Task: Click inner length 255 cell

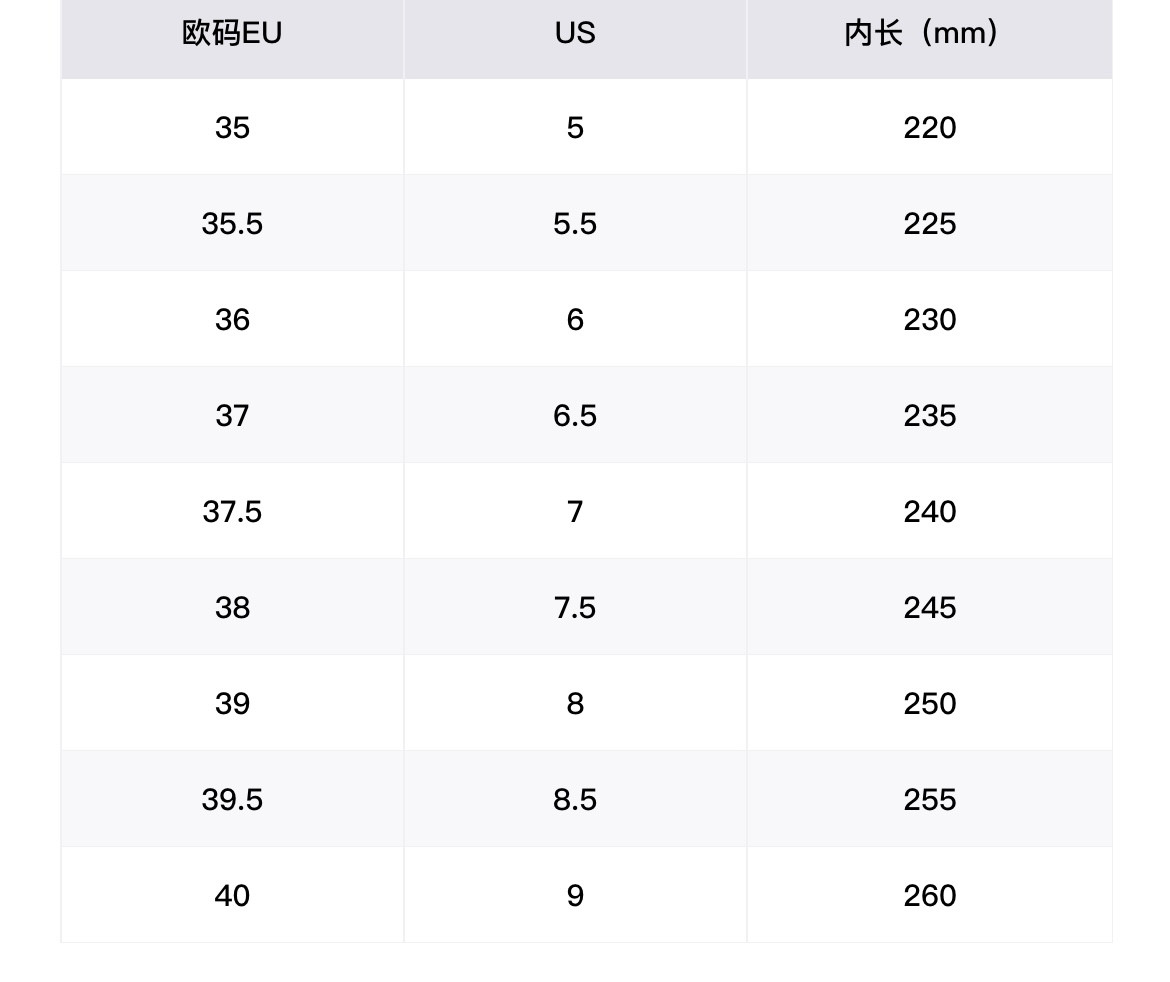Action: pos(929,799)
